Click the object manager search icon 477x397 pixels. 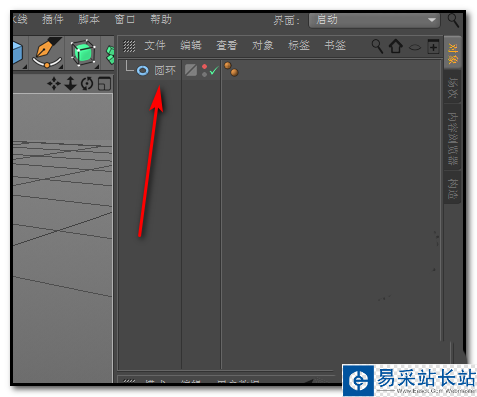(x=377, y=46)
